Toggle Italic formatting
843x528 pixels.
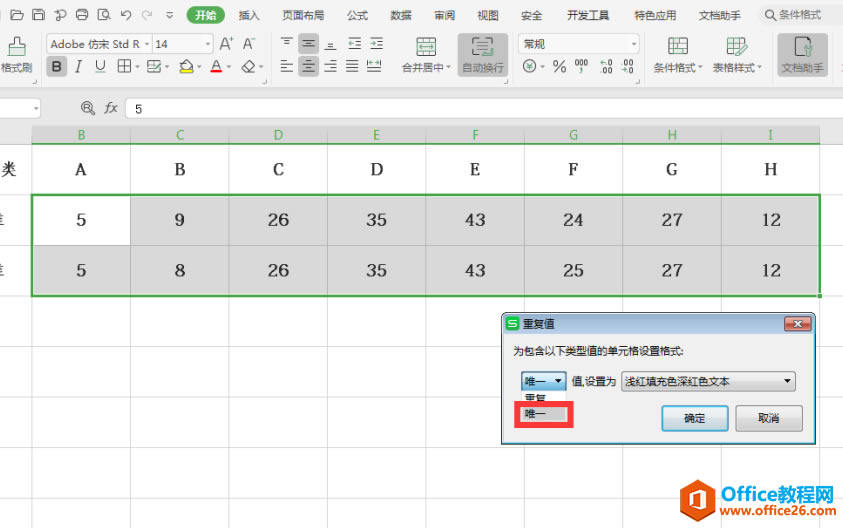pyautogui.click(x=78, y=67)
